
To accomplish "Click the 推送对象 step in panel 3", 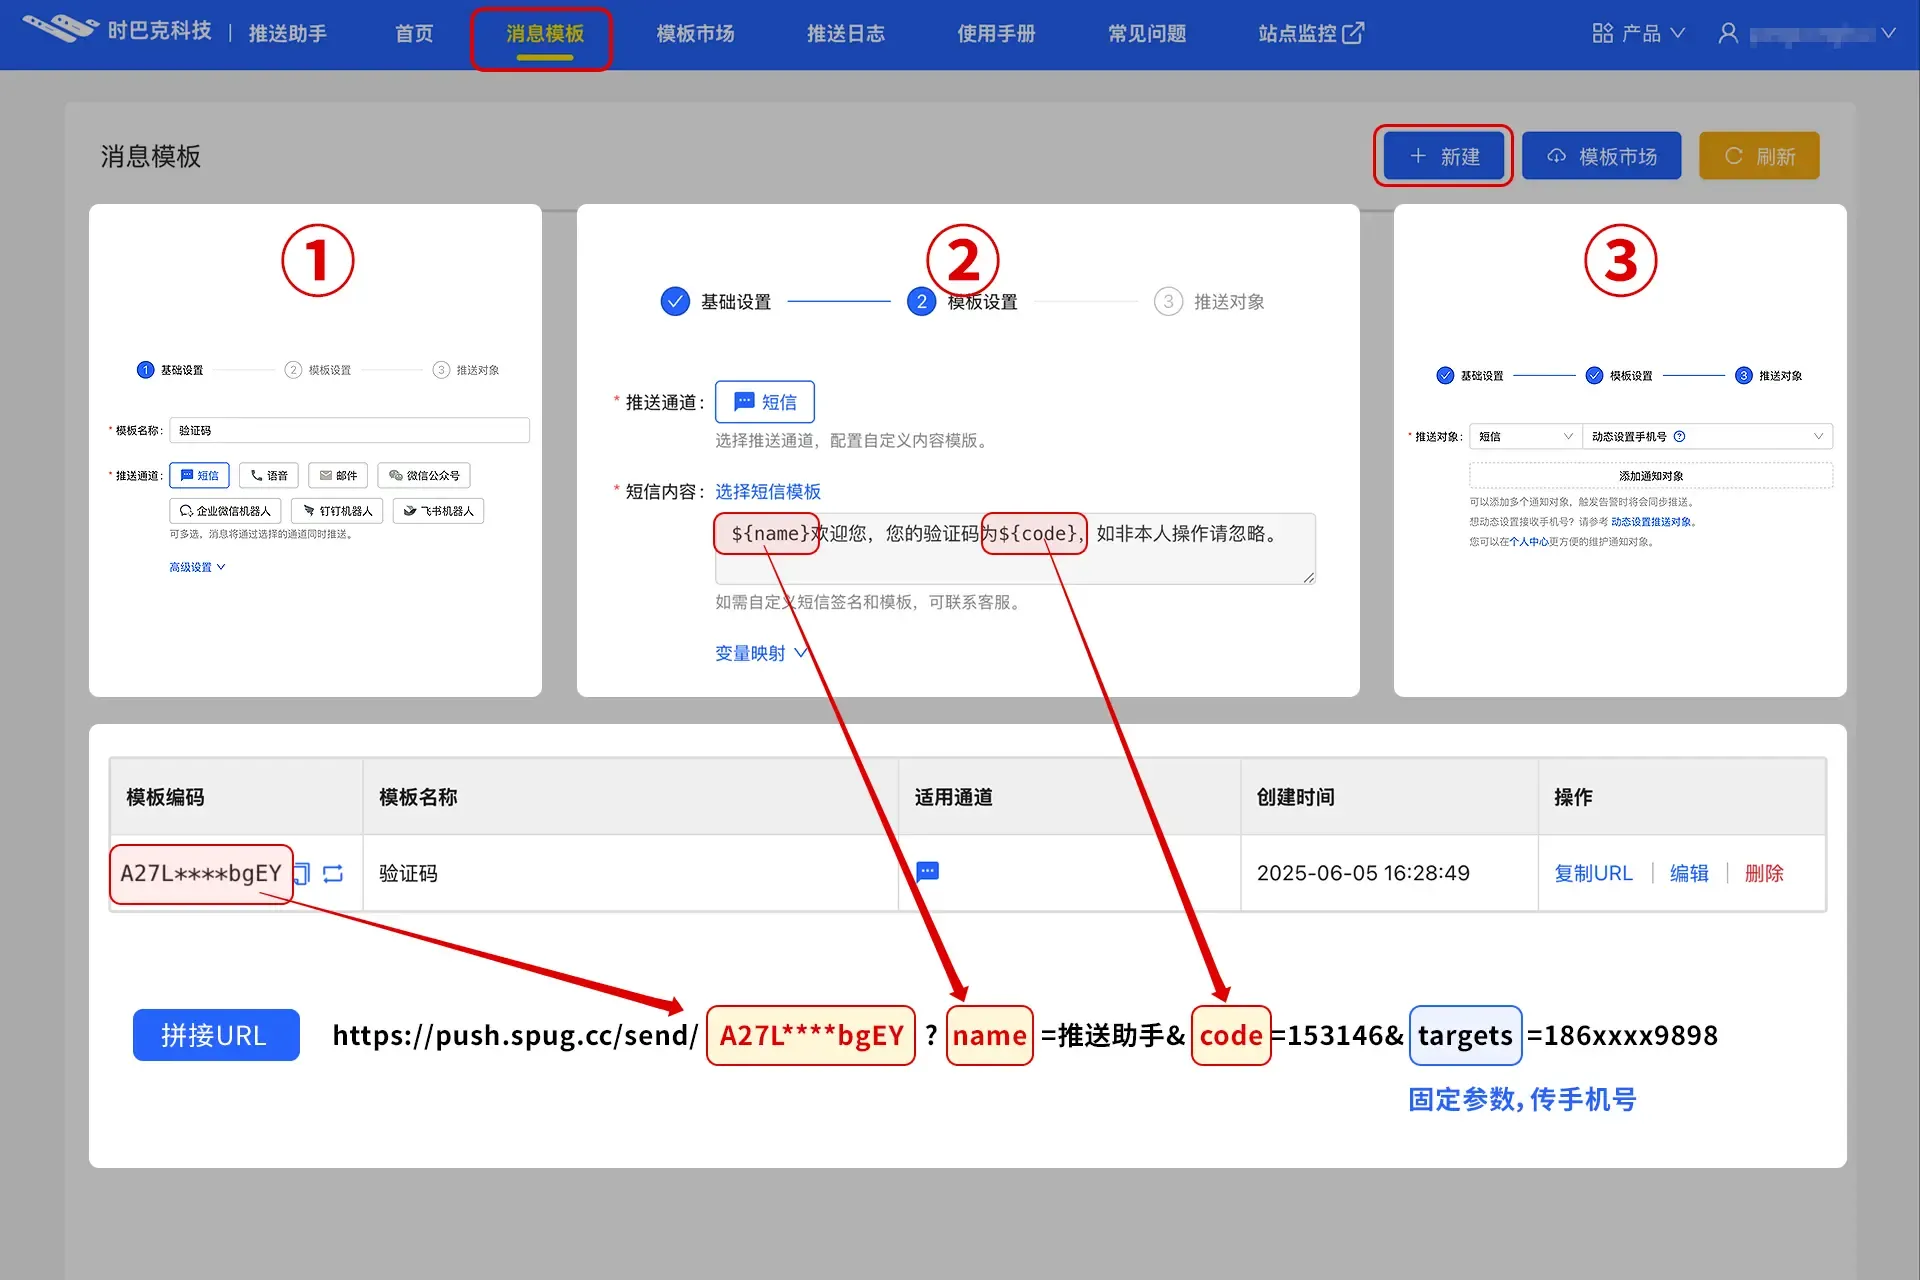I will (1769, 376).
